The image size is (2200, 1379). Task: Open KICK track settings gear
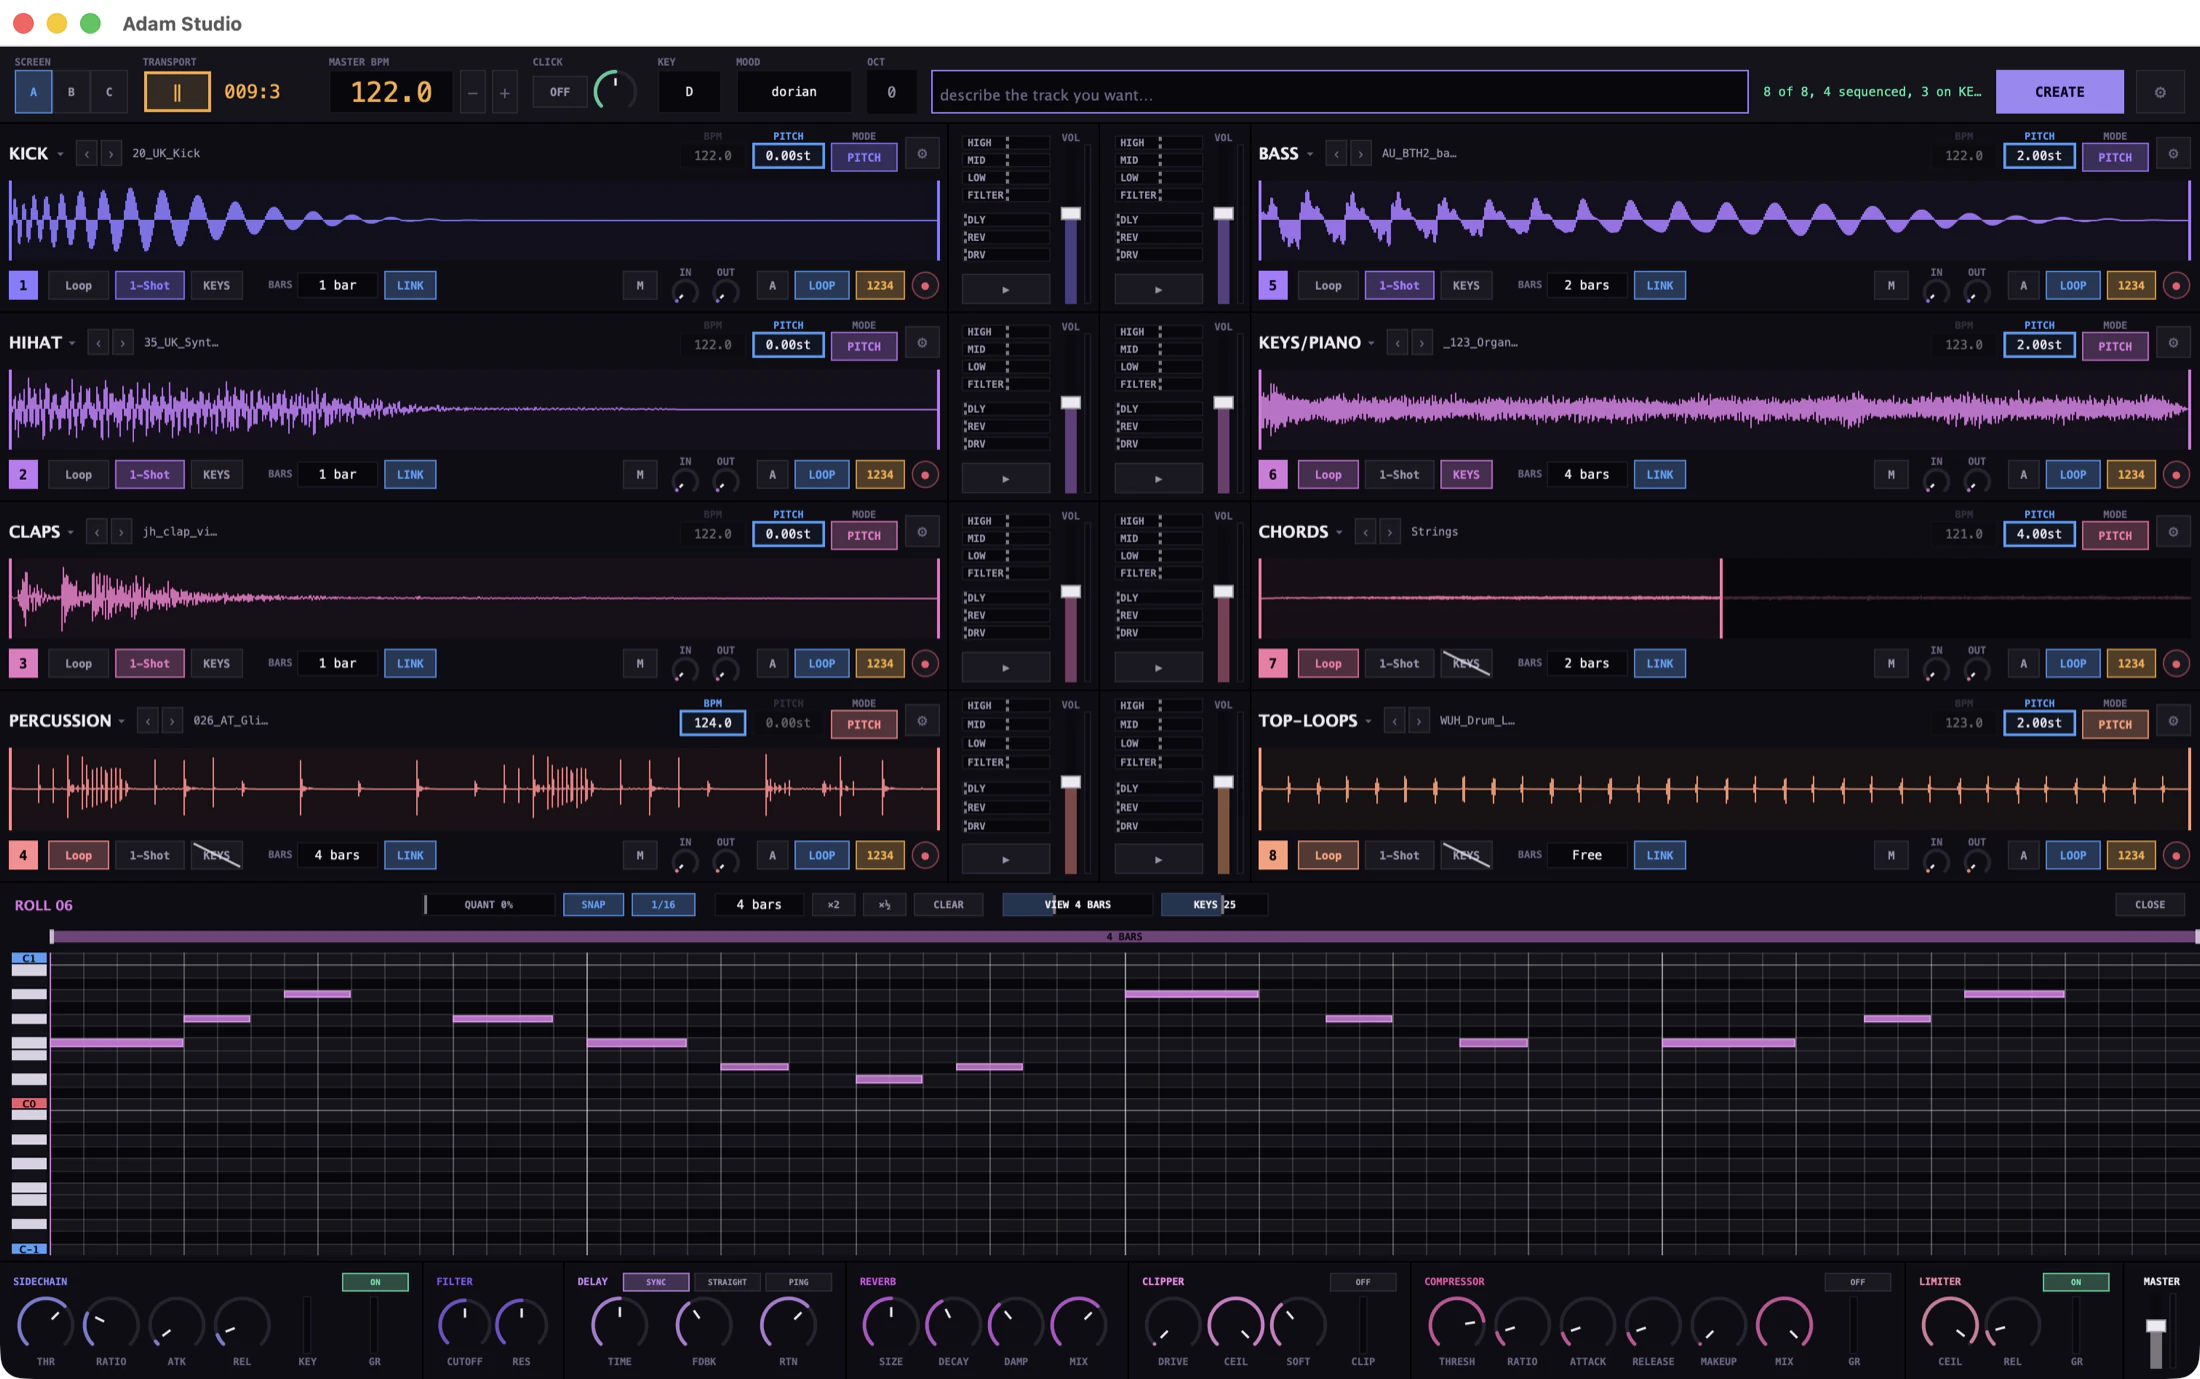pyautogui.click(x=922, y=154)
